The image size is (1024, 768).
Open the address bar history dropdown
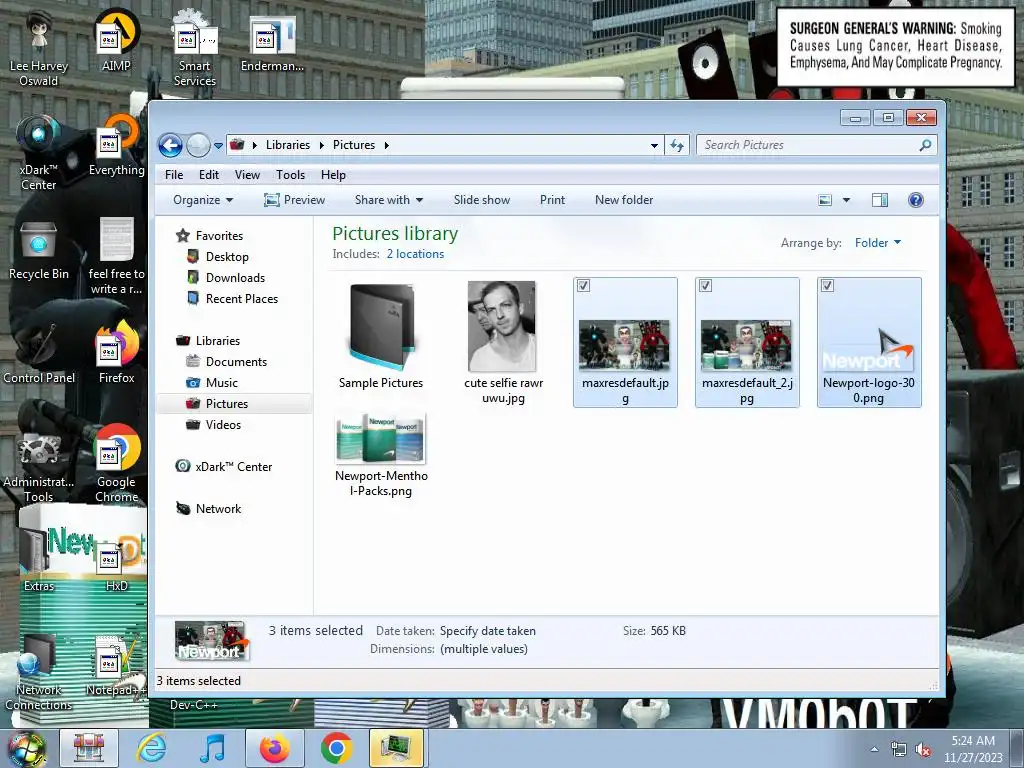click(654, 146)
